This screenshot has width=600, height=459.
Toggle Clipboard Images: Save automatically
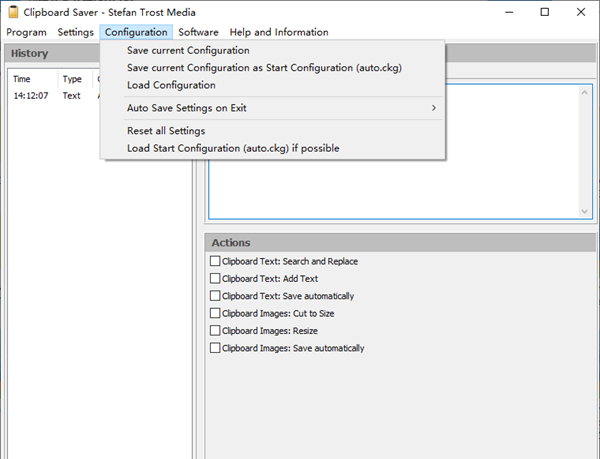pos(215,348)
